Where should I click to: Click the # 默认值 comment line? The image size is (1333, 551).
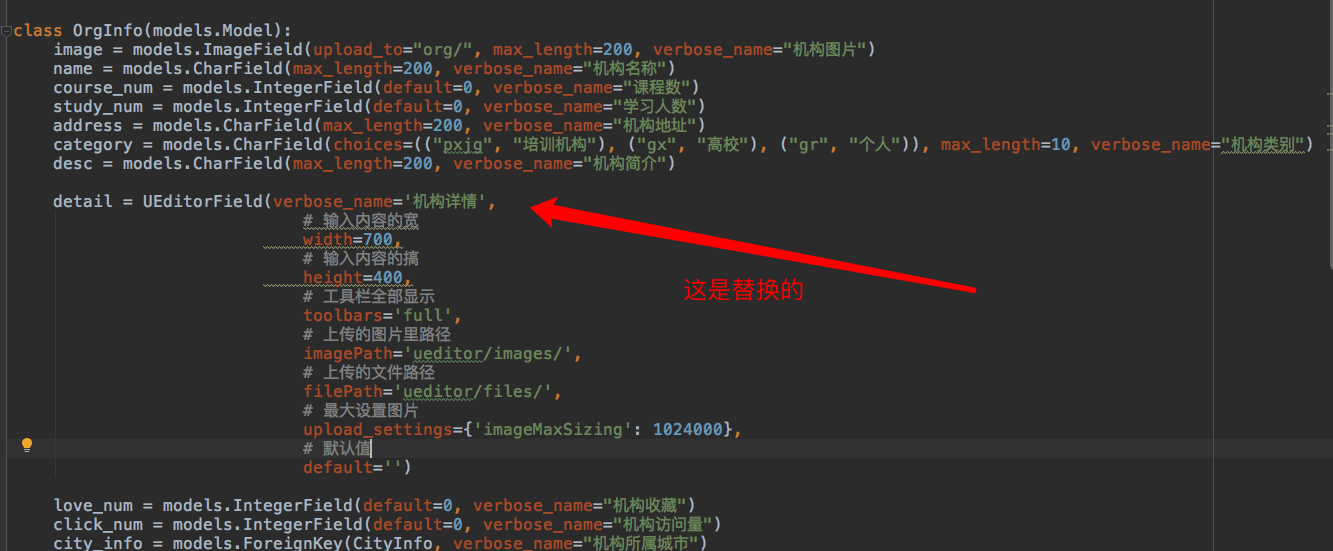tap(337, 448)
